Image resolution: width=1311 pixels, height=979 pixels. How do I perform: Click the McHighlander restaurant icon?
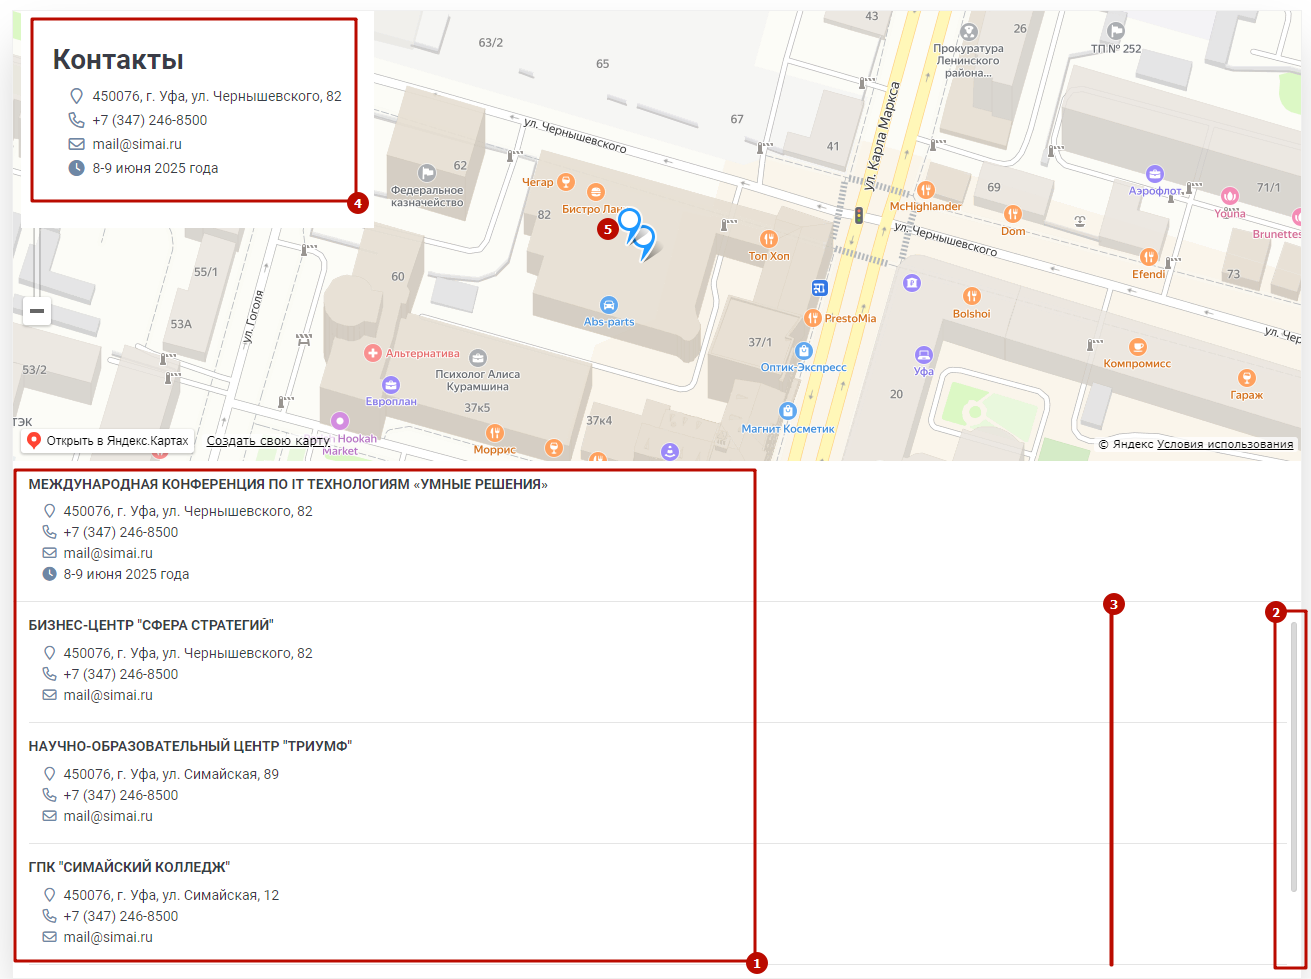pos(926,190)
